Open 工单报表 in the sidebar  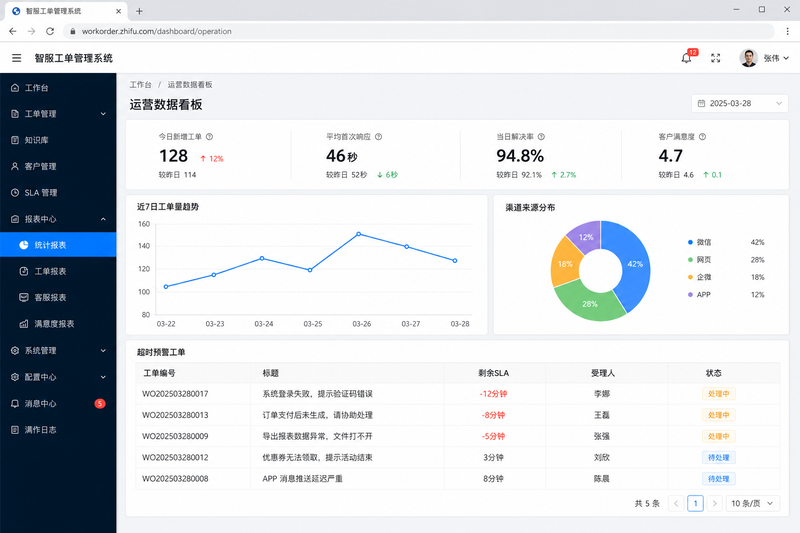click(58, 271)
